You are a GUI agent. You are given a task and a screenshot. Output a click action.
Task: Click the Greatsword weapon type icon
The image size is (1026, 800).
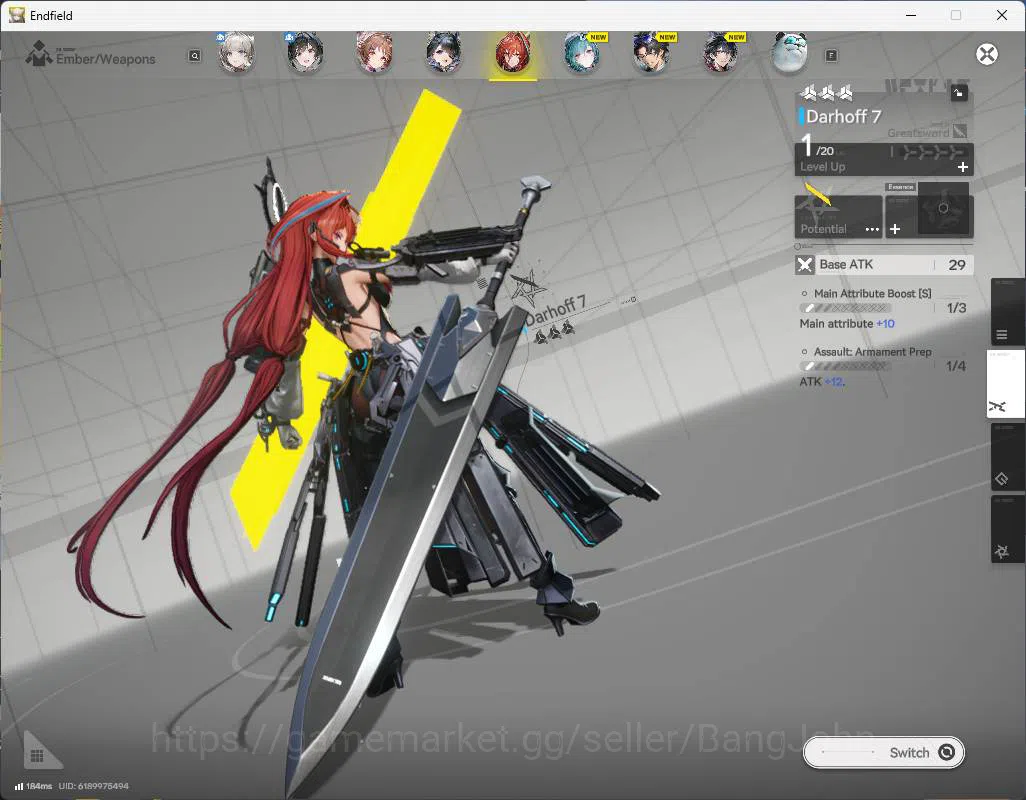pos(960,131)
